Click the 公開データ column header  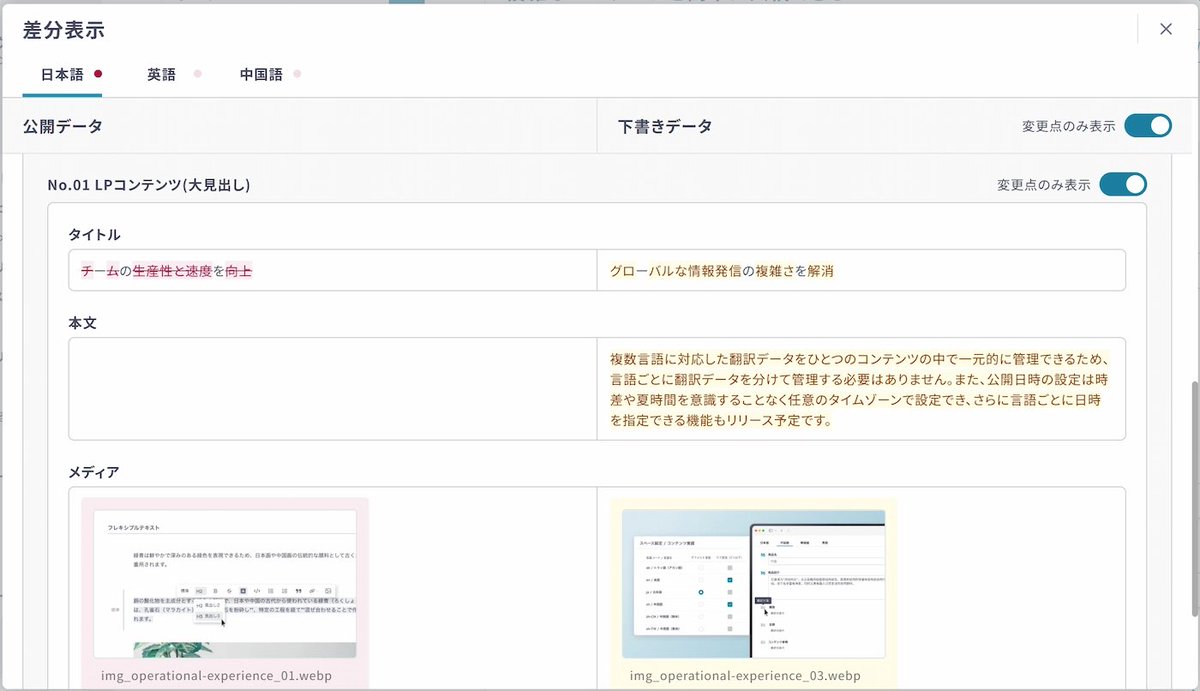[x=63, y=126]
